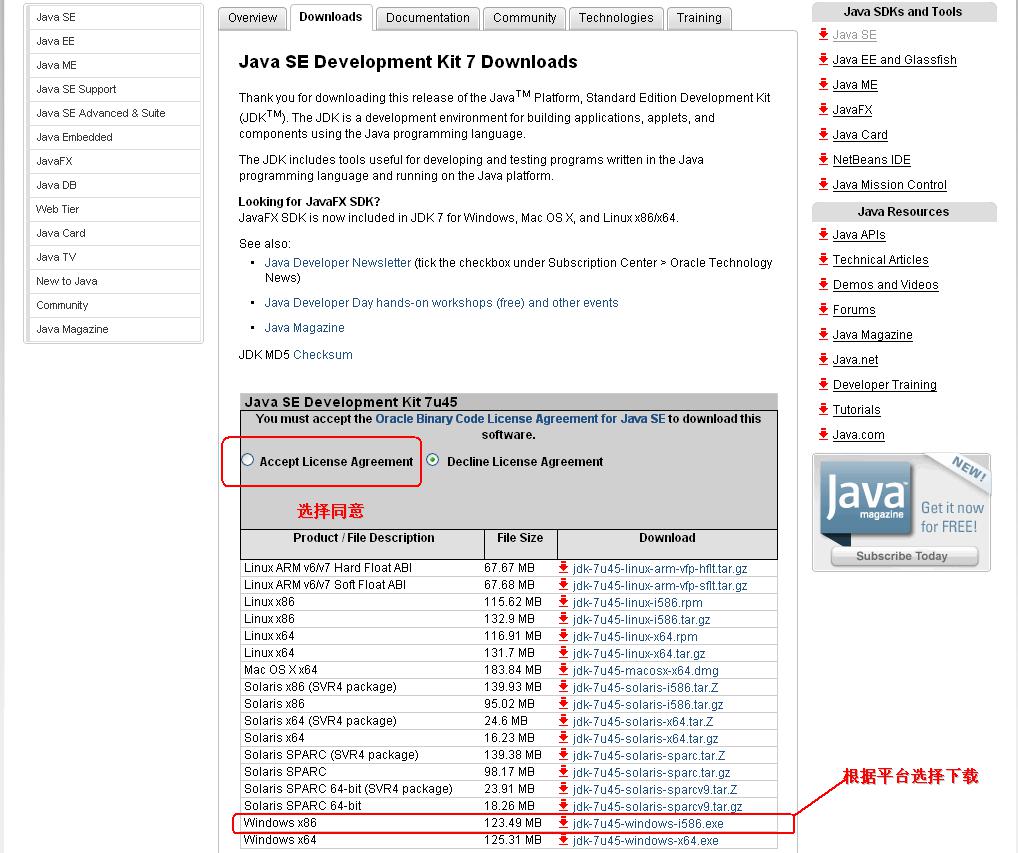The image size is (1018, 853).
Task: Go to the Community tab
Action: coord(524,18)
